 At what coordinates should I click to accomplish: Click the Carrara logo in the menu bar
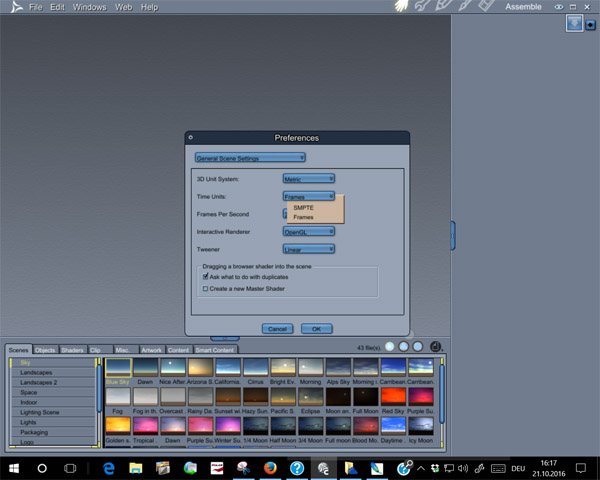(x=16, y=7)
